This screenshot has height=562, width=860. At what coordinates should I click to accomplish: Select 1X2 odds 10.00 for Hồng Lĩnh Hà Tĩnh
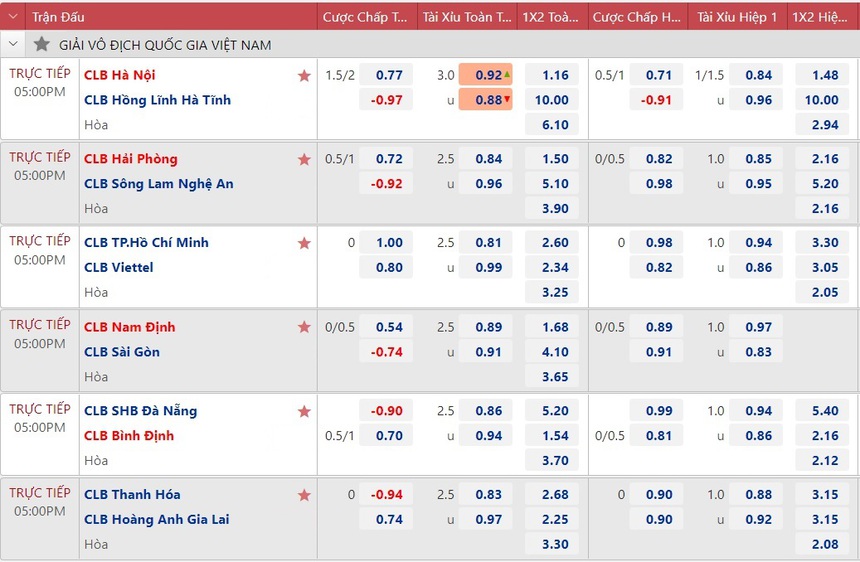pyautogui.click(x=552, y=100)
